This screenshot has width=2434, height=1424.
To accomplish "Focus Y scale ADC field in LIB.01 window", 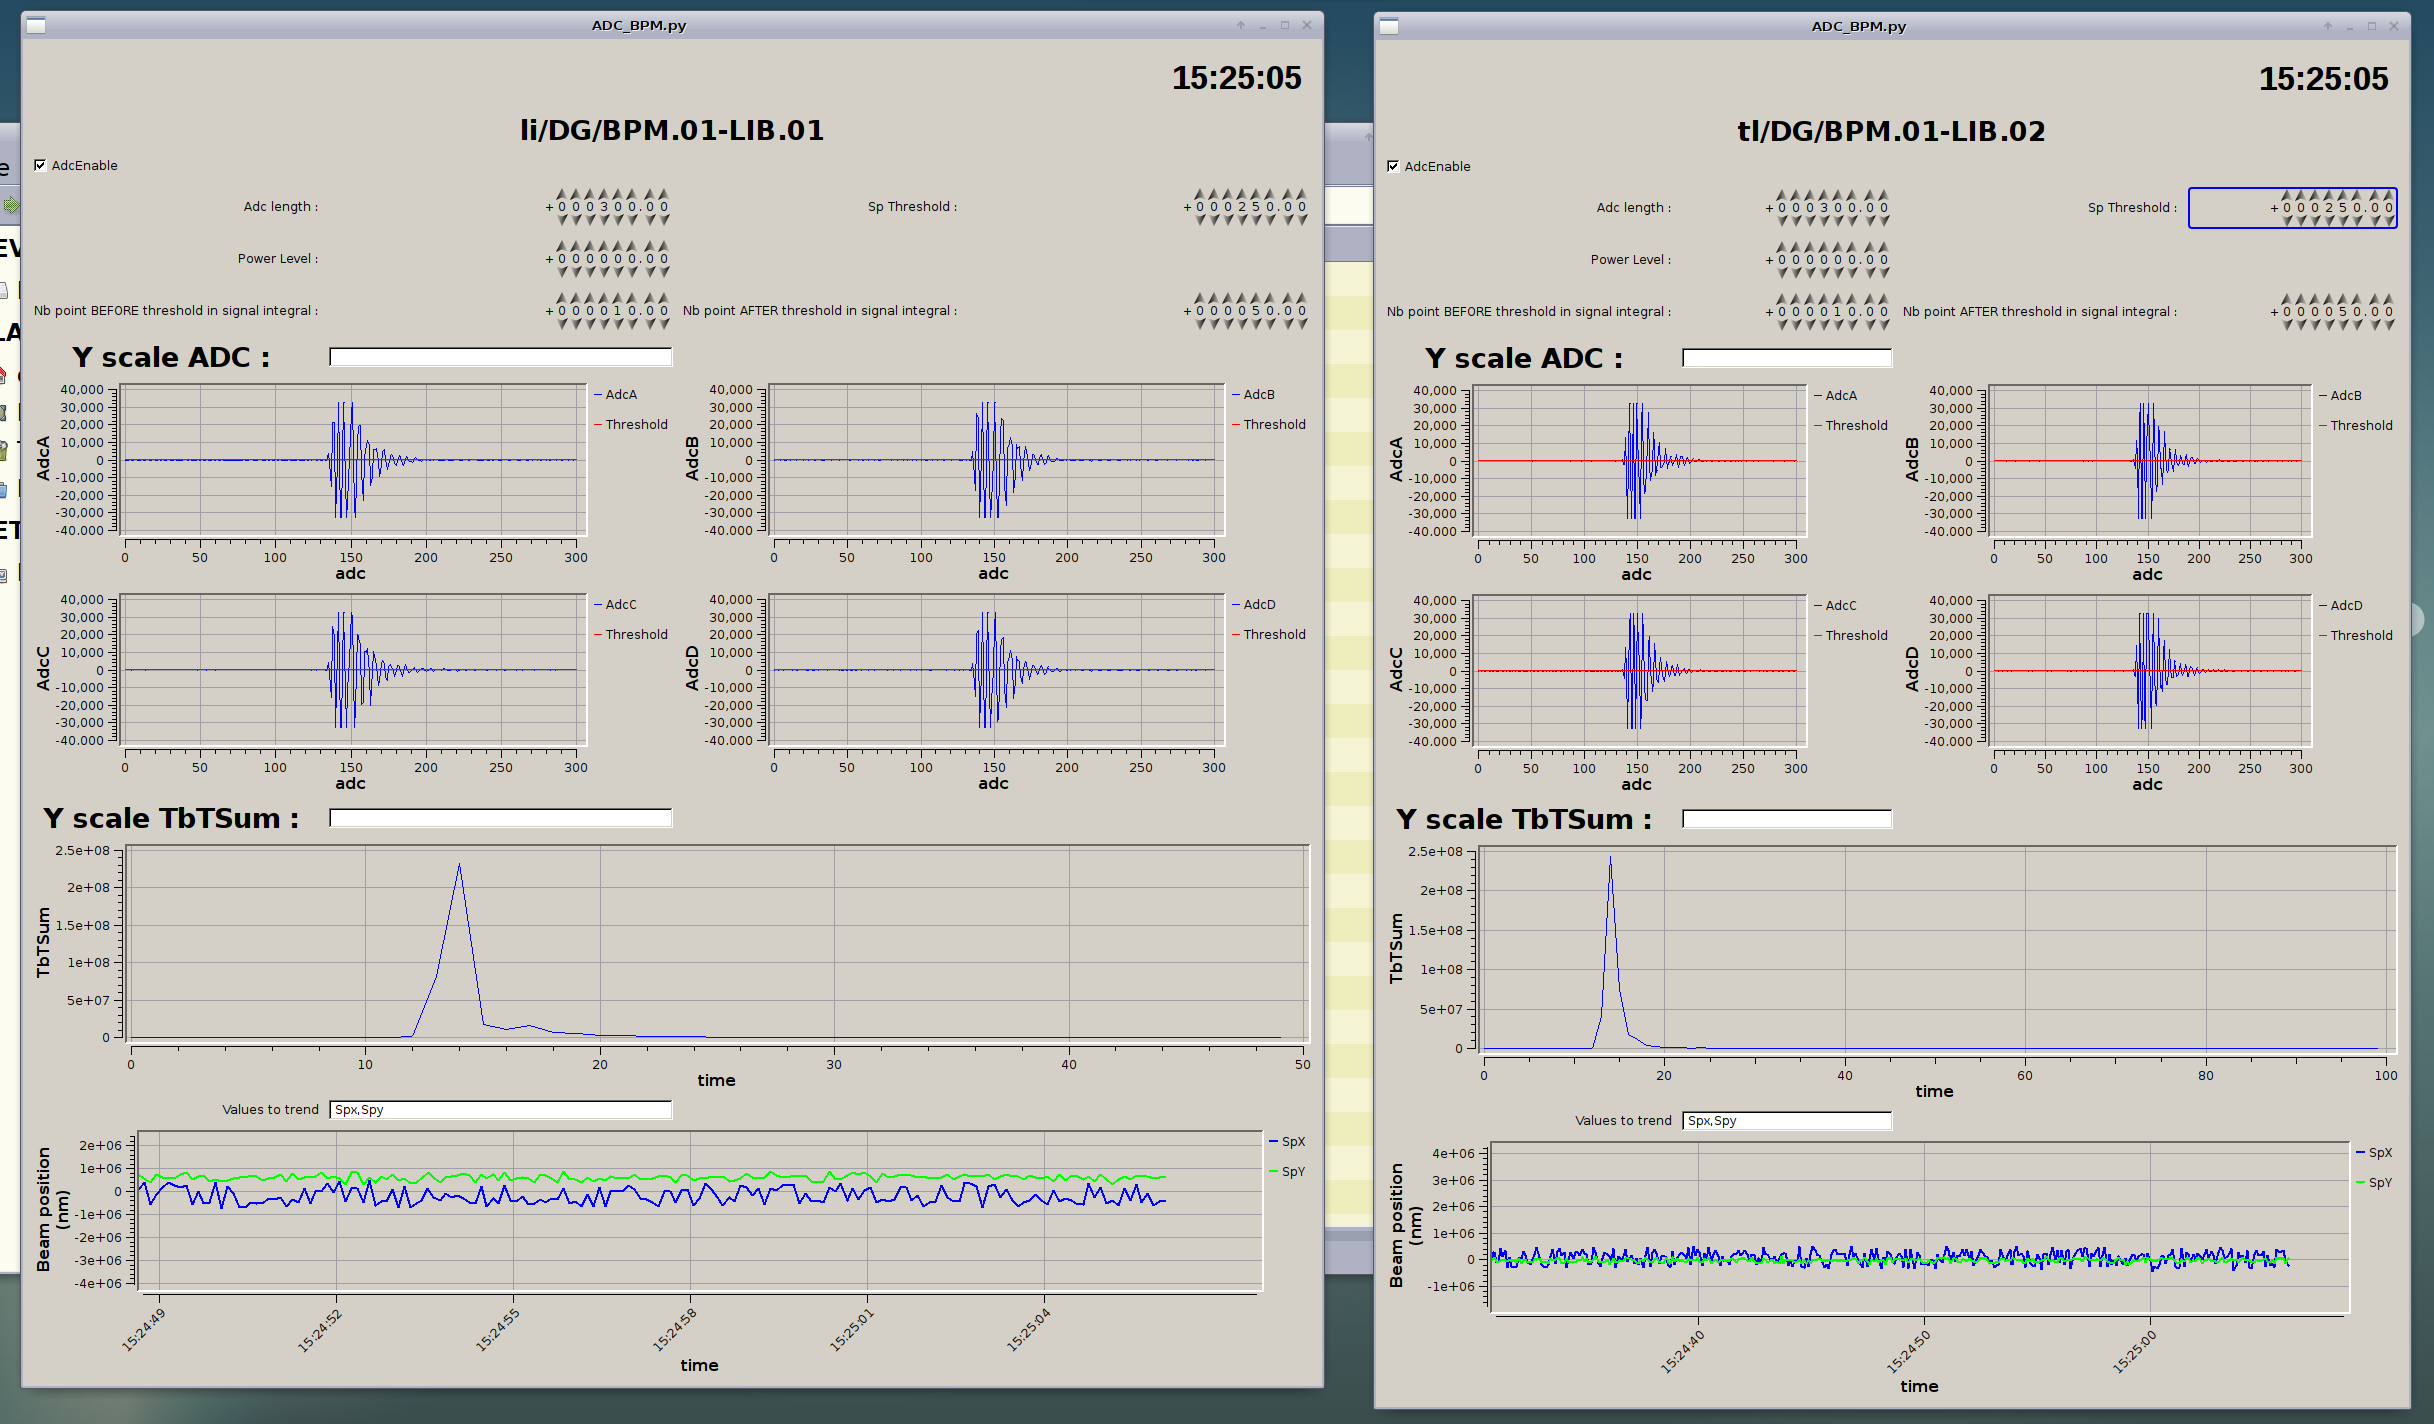I will click(500, 357).
